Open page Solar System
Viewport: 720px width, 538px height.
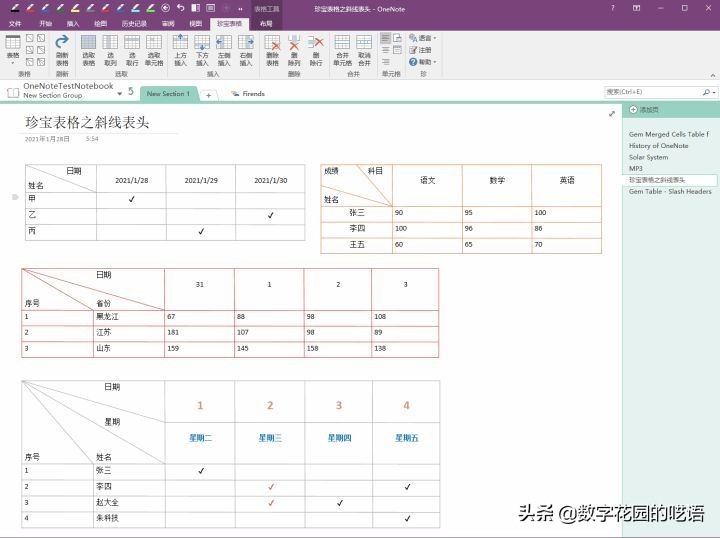648,157
